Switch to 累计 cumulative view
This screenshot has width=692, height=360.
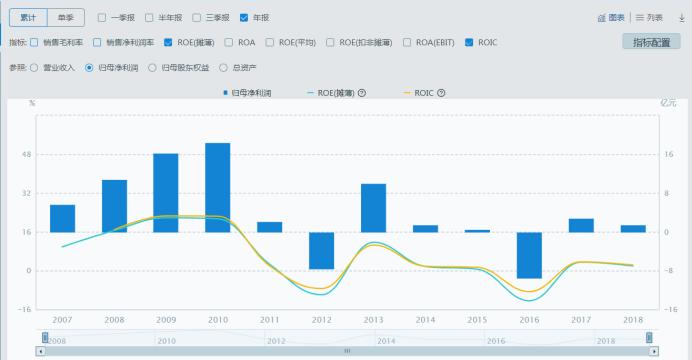28,18
